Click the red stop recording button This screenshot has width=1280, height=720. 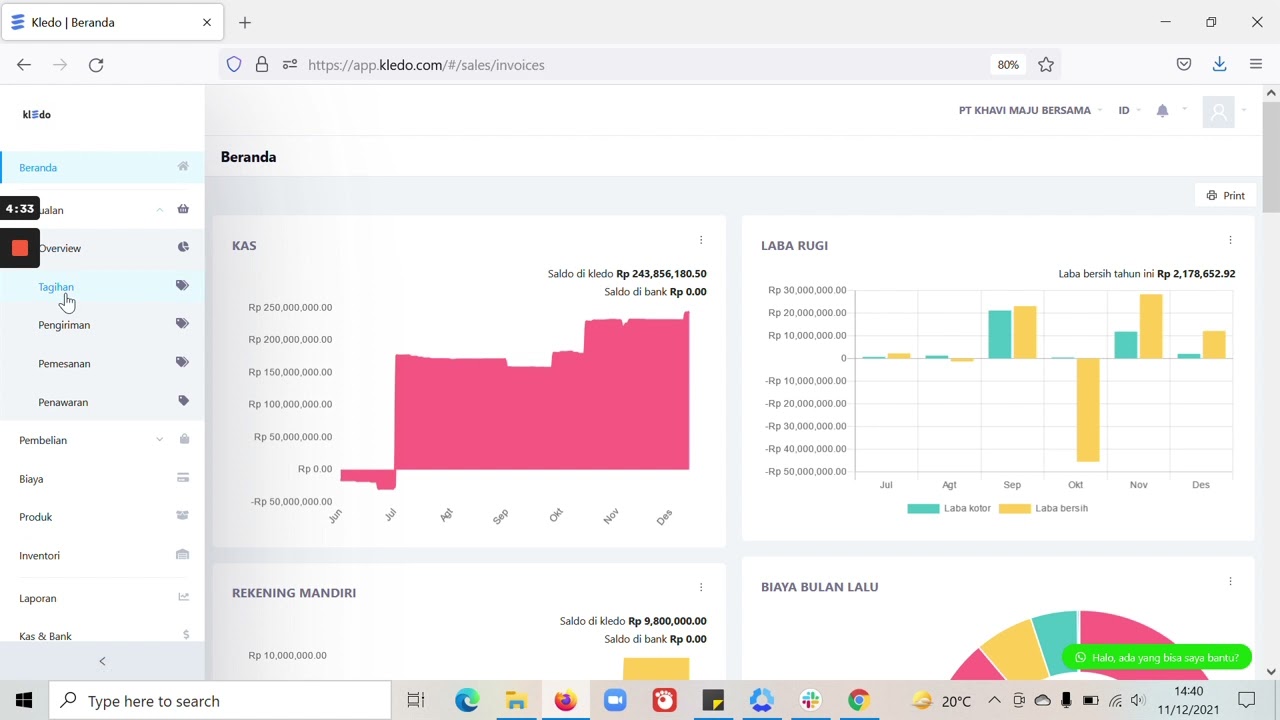[x=20, y=248]
